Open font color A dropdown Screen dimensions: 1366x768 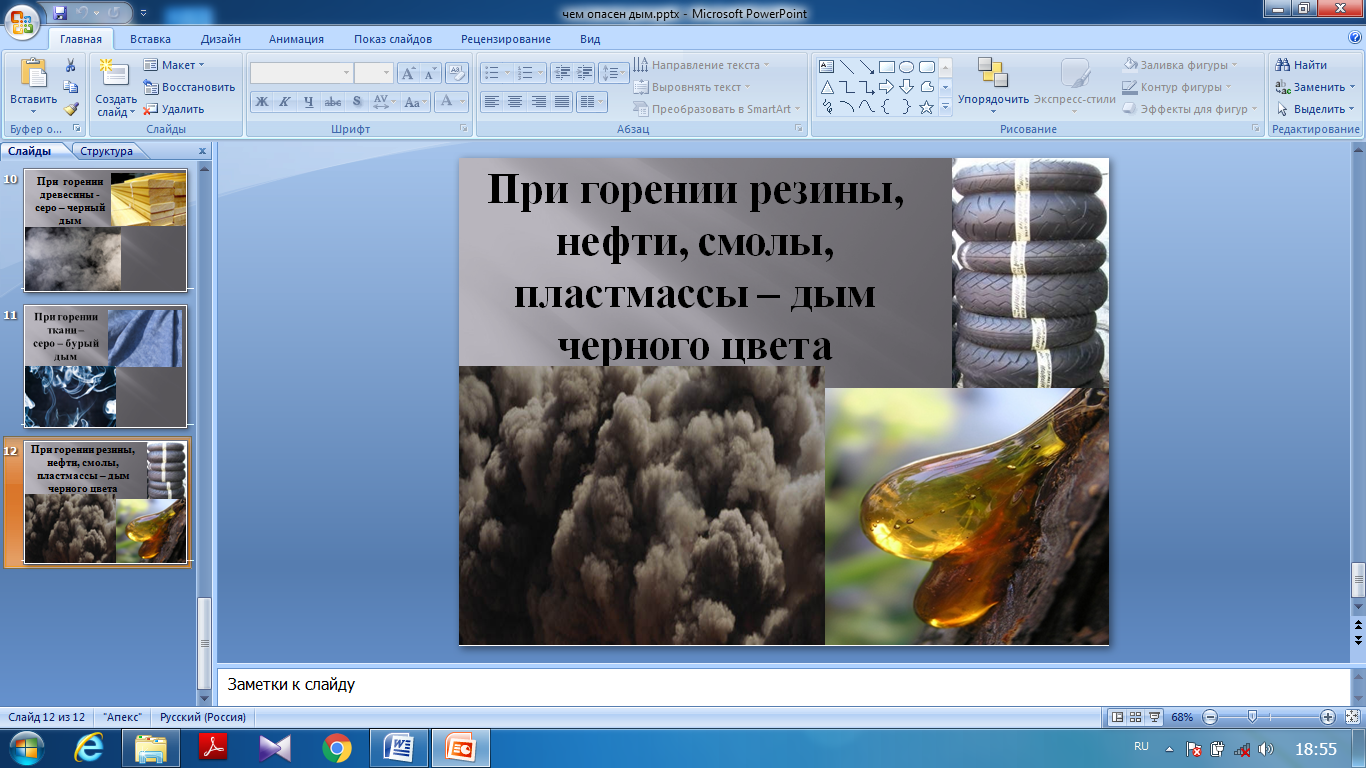pyautogui.click(x=452, y=101)
